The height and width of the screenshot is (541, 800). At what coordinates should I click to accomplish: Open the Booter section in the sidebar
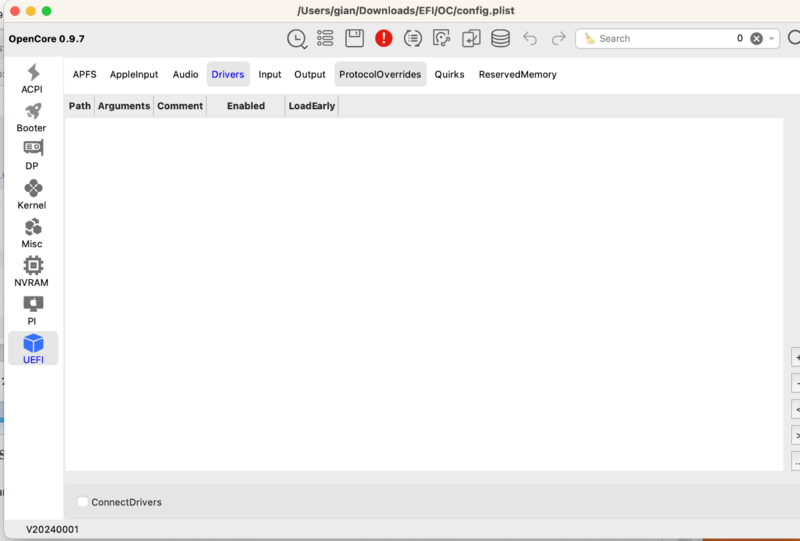32,117
